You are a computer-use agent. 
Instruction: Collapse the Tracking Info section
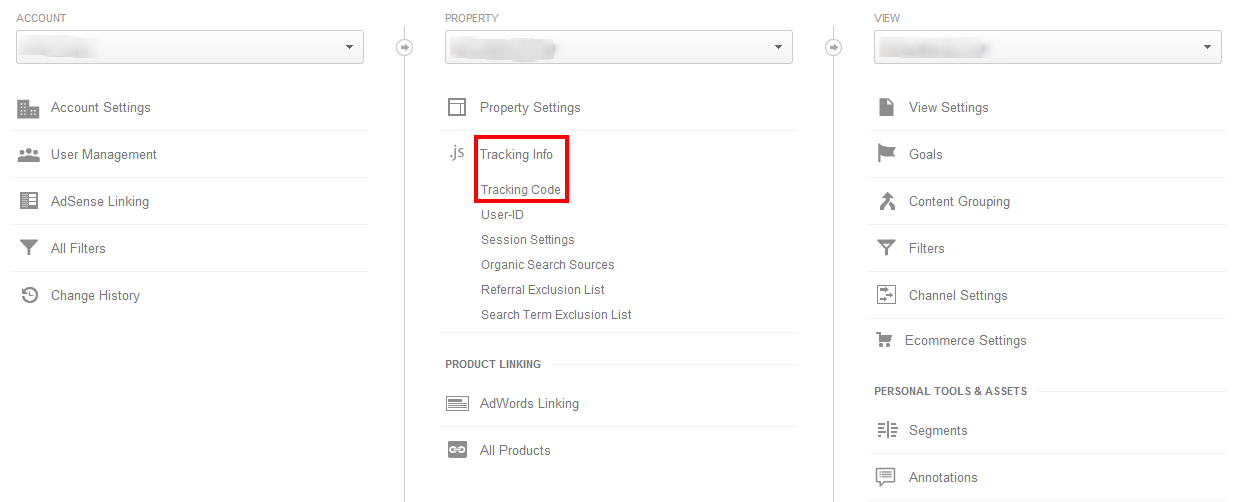click(516, 154)
